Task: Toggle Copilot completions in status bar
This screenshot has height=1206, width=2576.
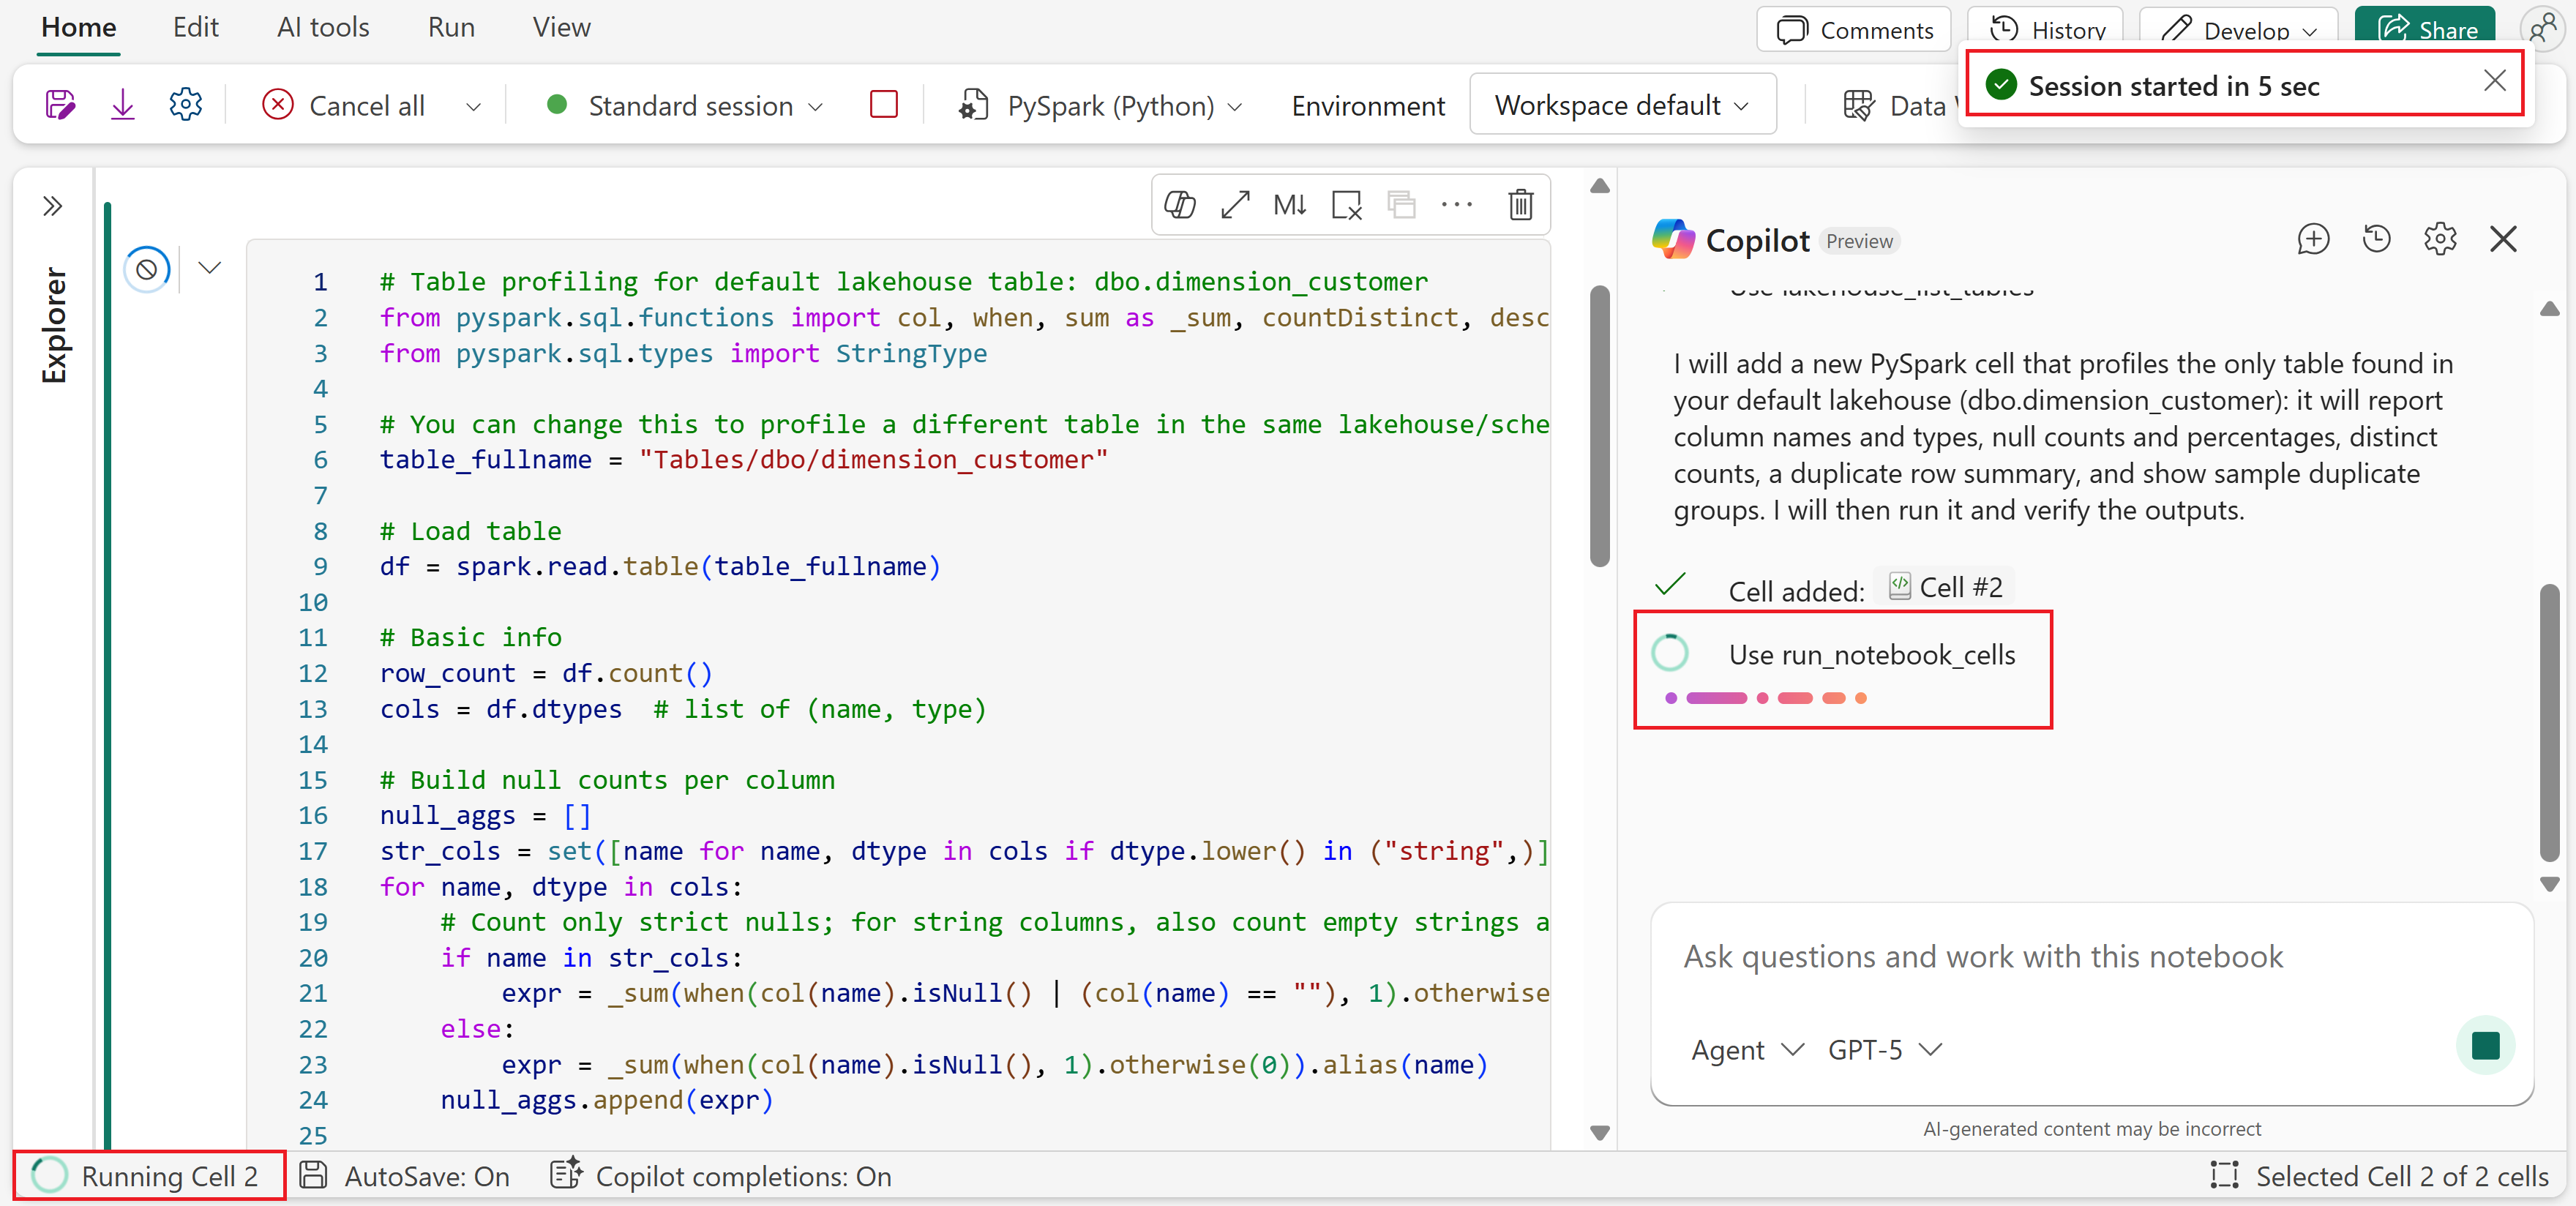Action: (721, 1176)
